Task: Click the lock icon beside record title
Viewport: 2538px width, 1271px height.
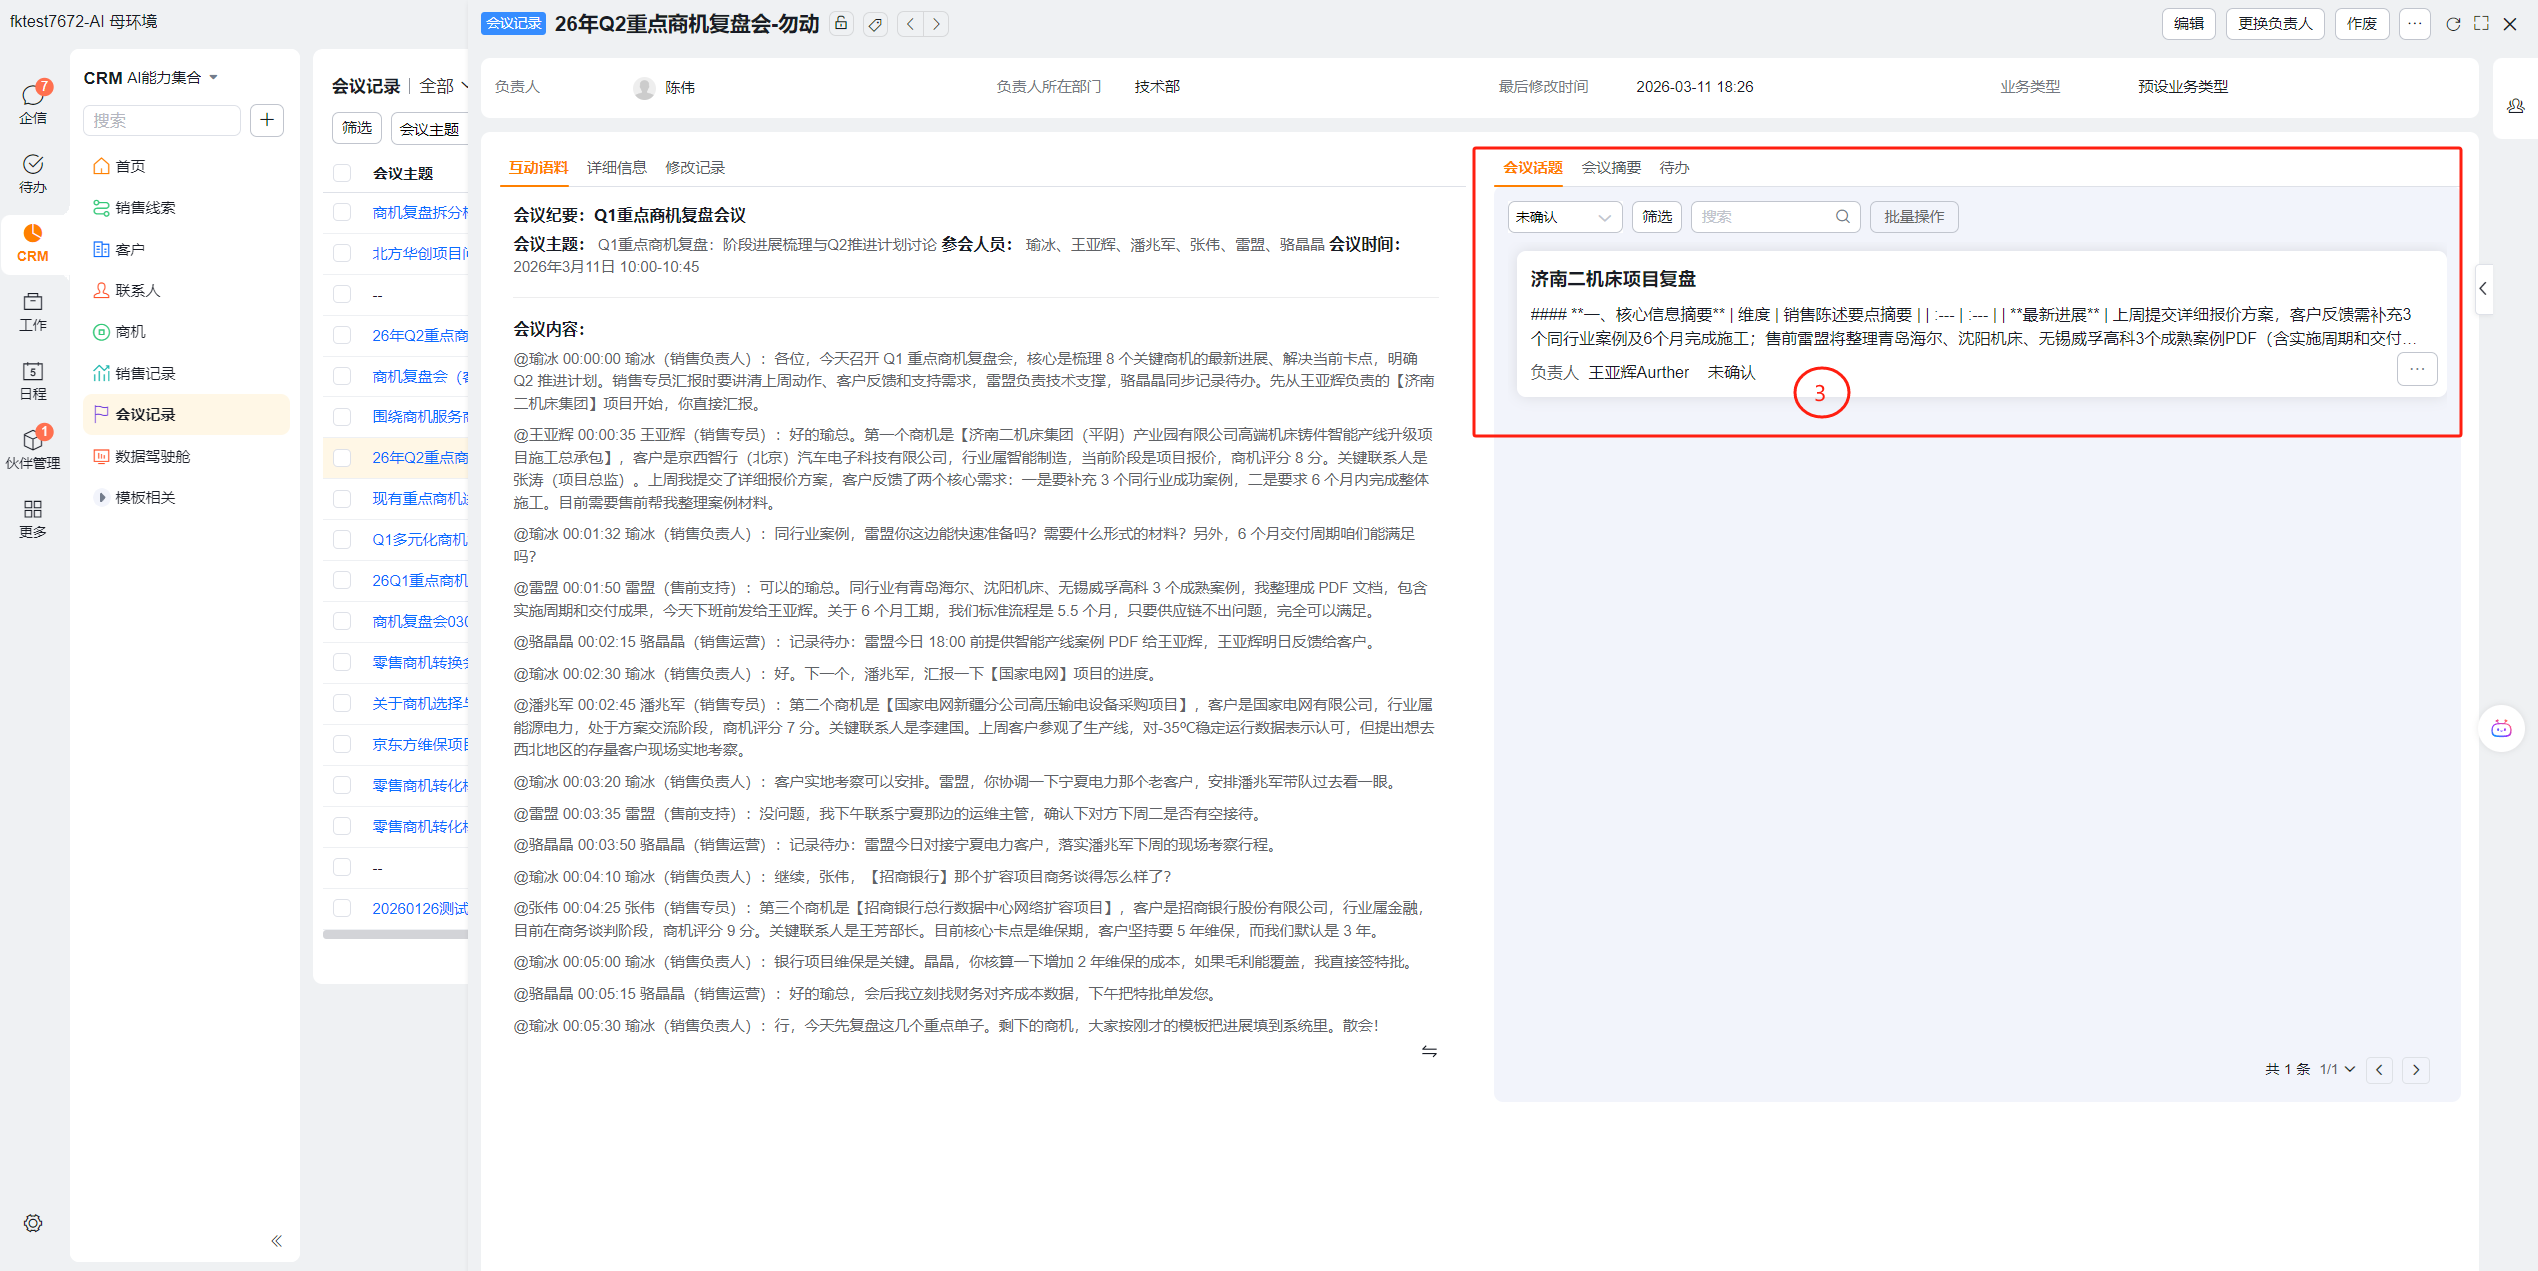Action: coord(841,24)
